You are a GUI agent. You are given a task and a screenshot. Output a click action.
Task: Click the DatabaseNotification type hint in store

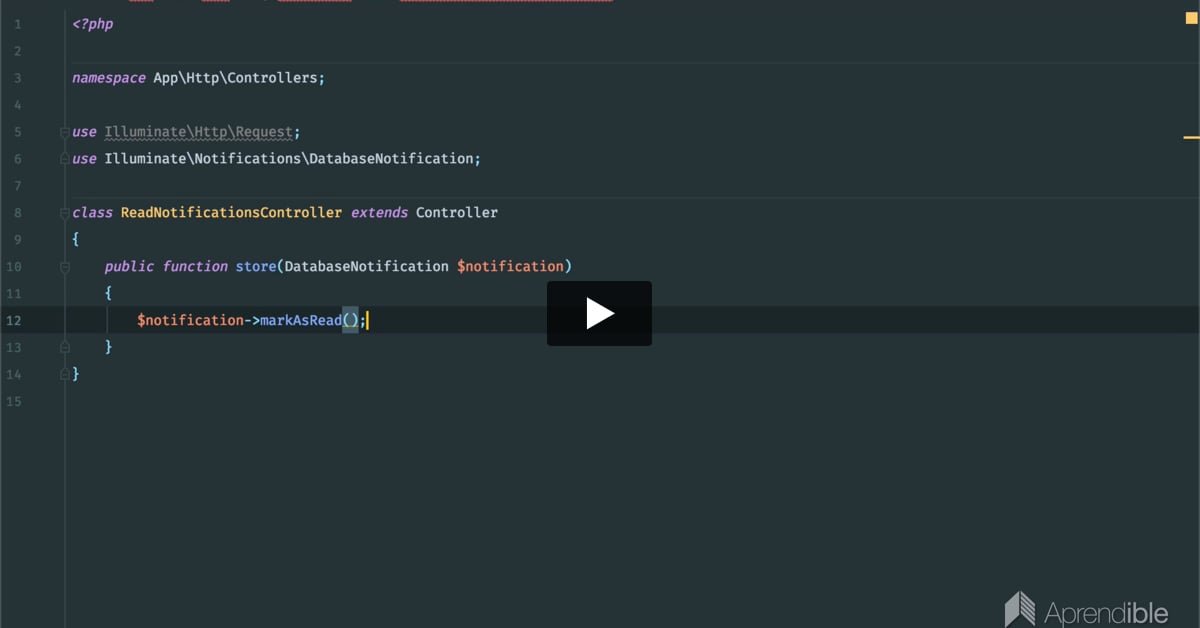tap(367, 266)
